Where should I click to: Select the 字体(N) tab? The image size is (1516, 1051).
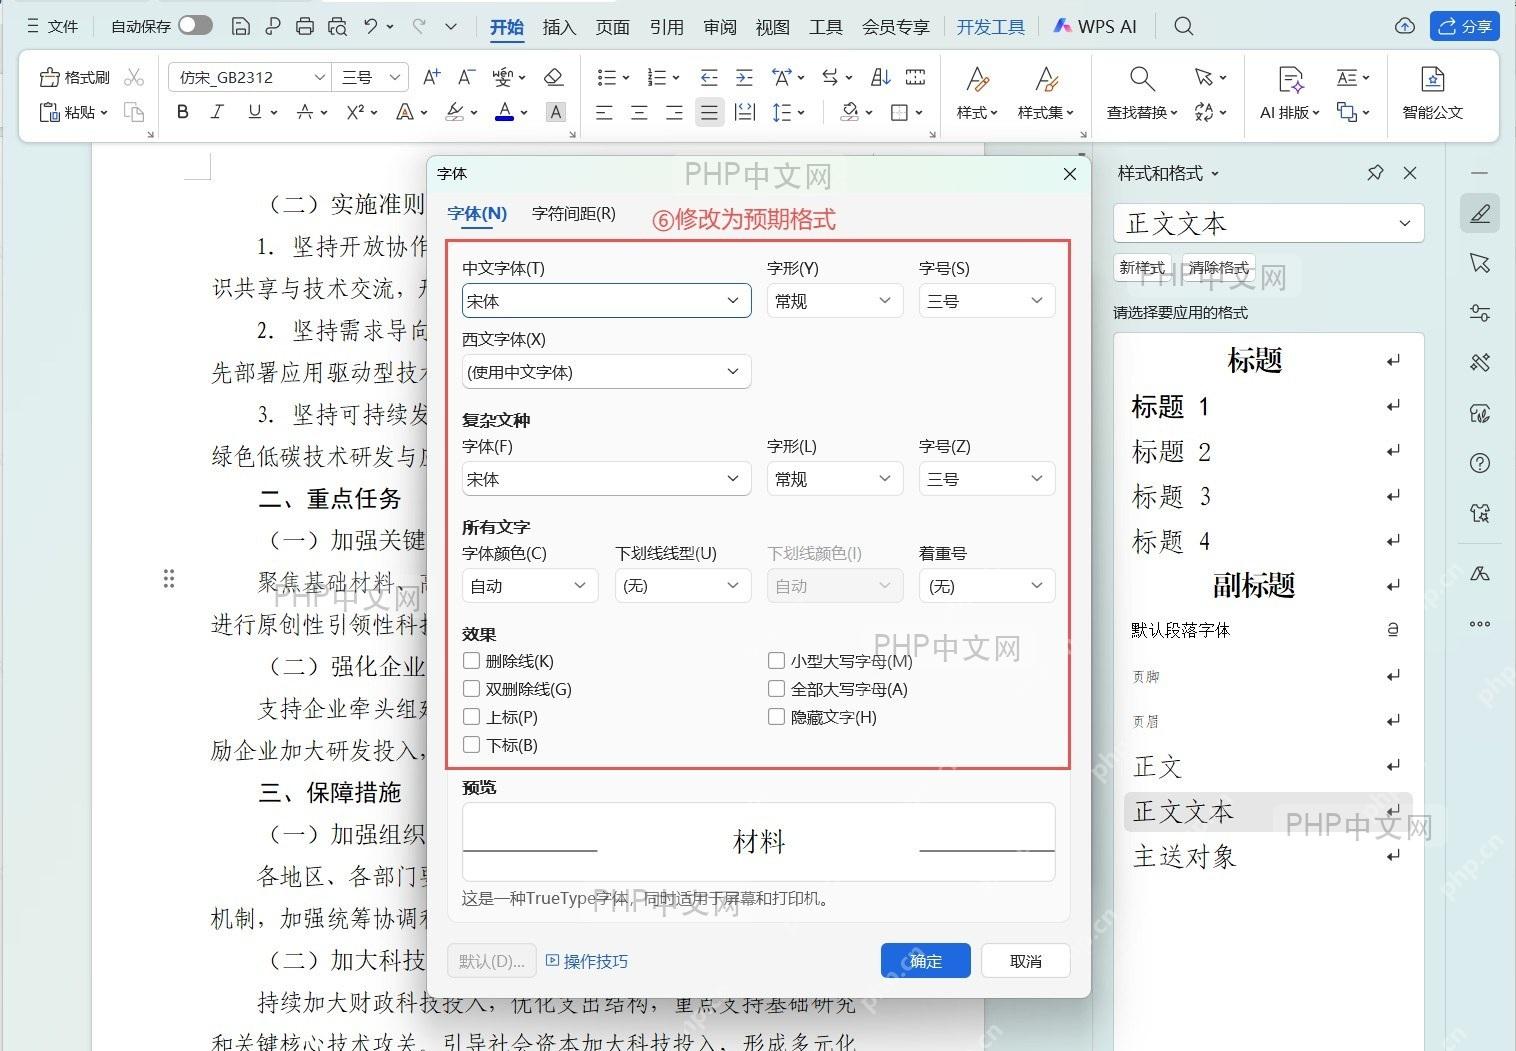(477, 213)
